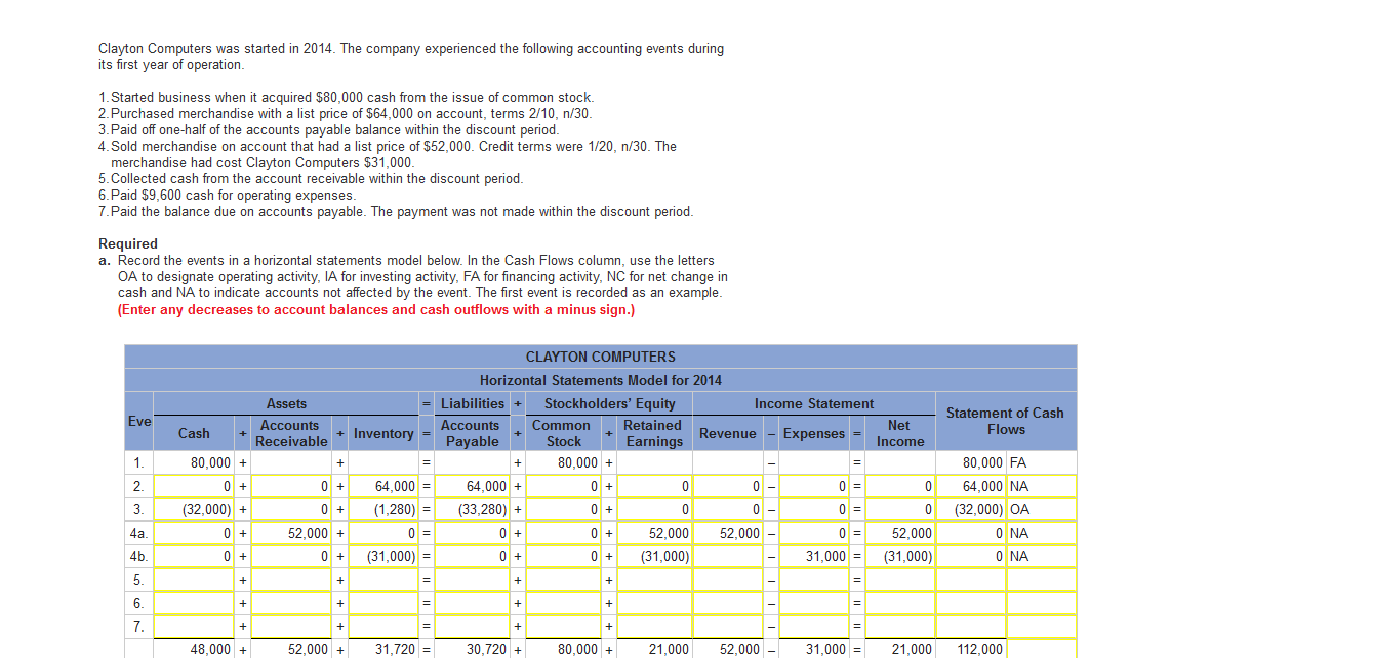1373x658 pixels.
Task: Click the 64,000 Inventory cell in row 2
Action: (382, 486)
